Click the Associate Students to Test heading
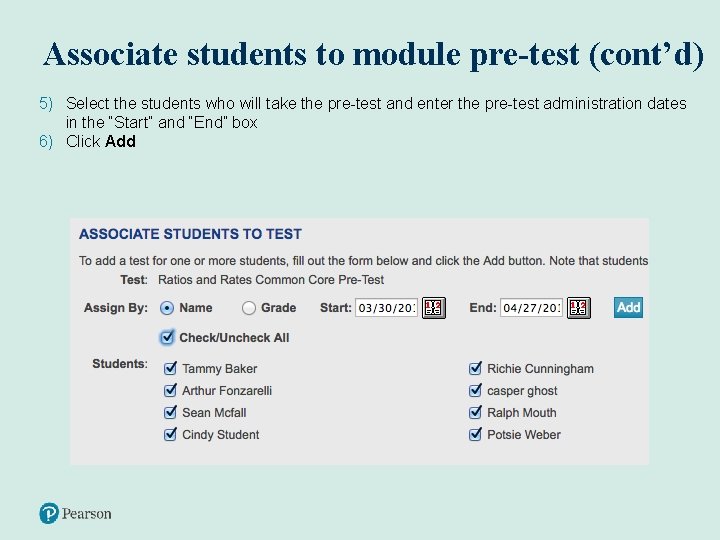Image resolution: width=720 pixels, height=540 pixels. pyautogui.click(x=190, y=234)
